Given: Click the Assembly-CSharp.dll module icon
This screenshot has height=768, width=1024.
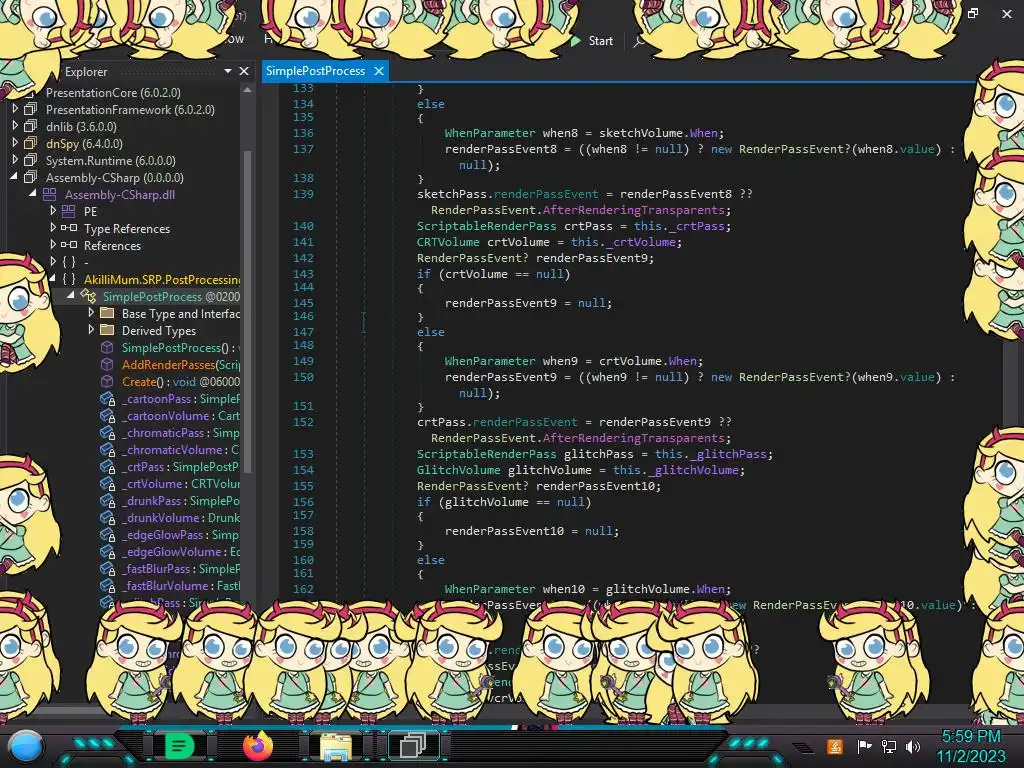Looking at the screenshot, I should click(50, 195).
